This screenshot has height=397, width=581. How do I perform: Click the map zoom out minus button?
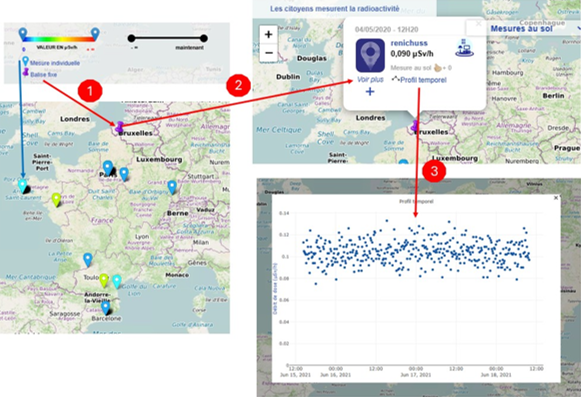coord(269,53)
